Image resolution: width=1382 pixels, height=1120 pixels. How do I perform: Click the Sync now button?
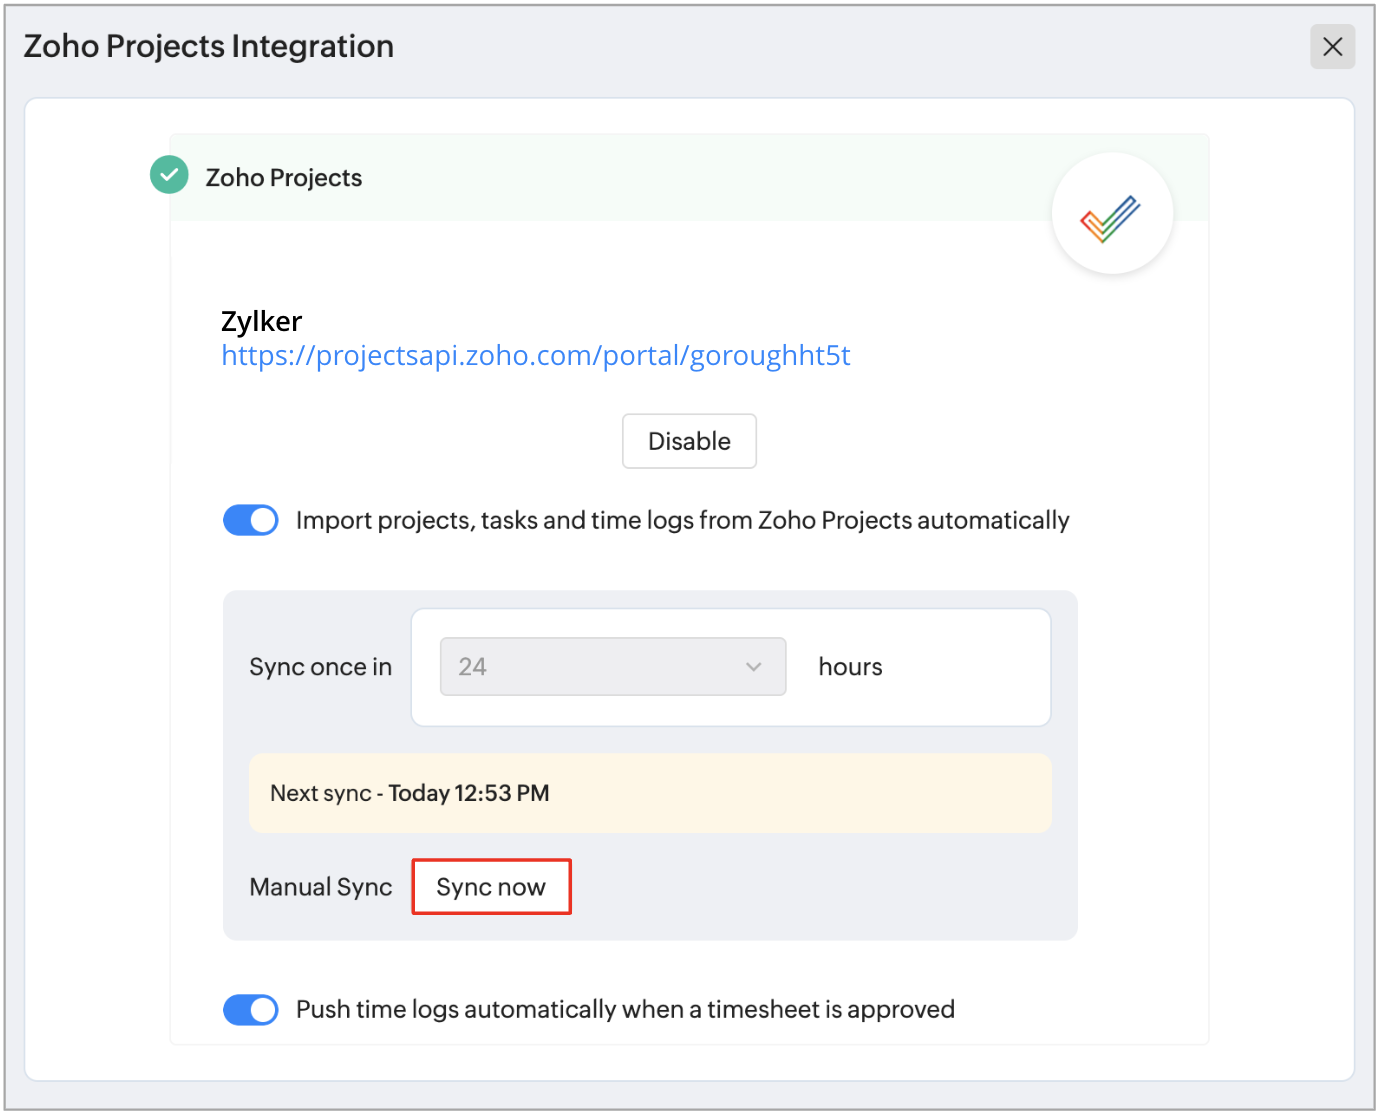[491, 887]
